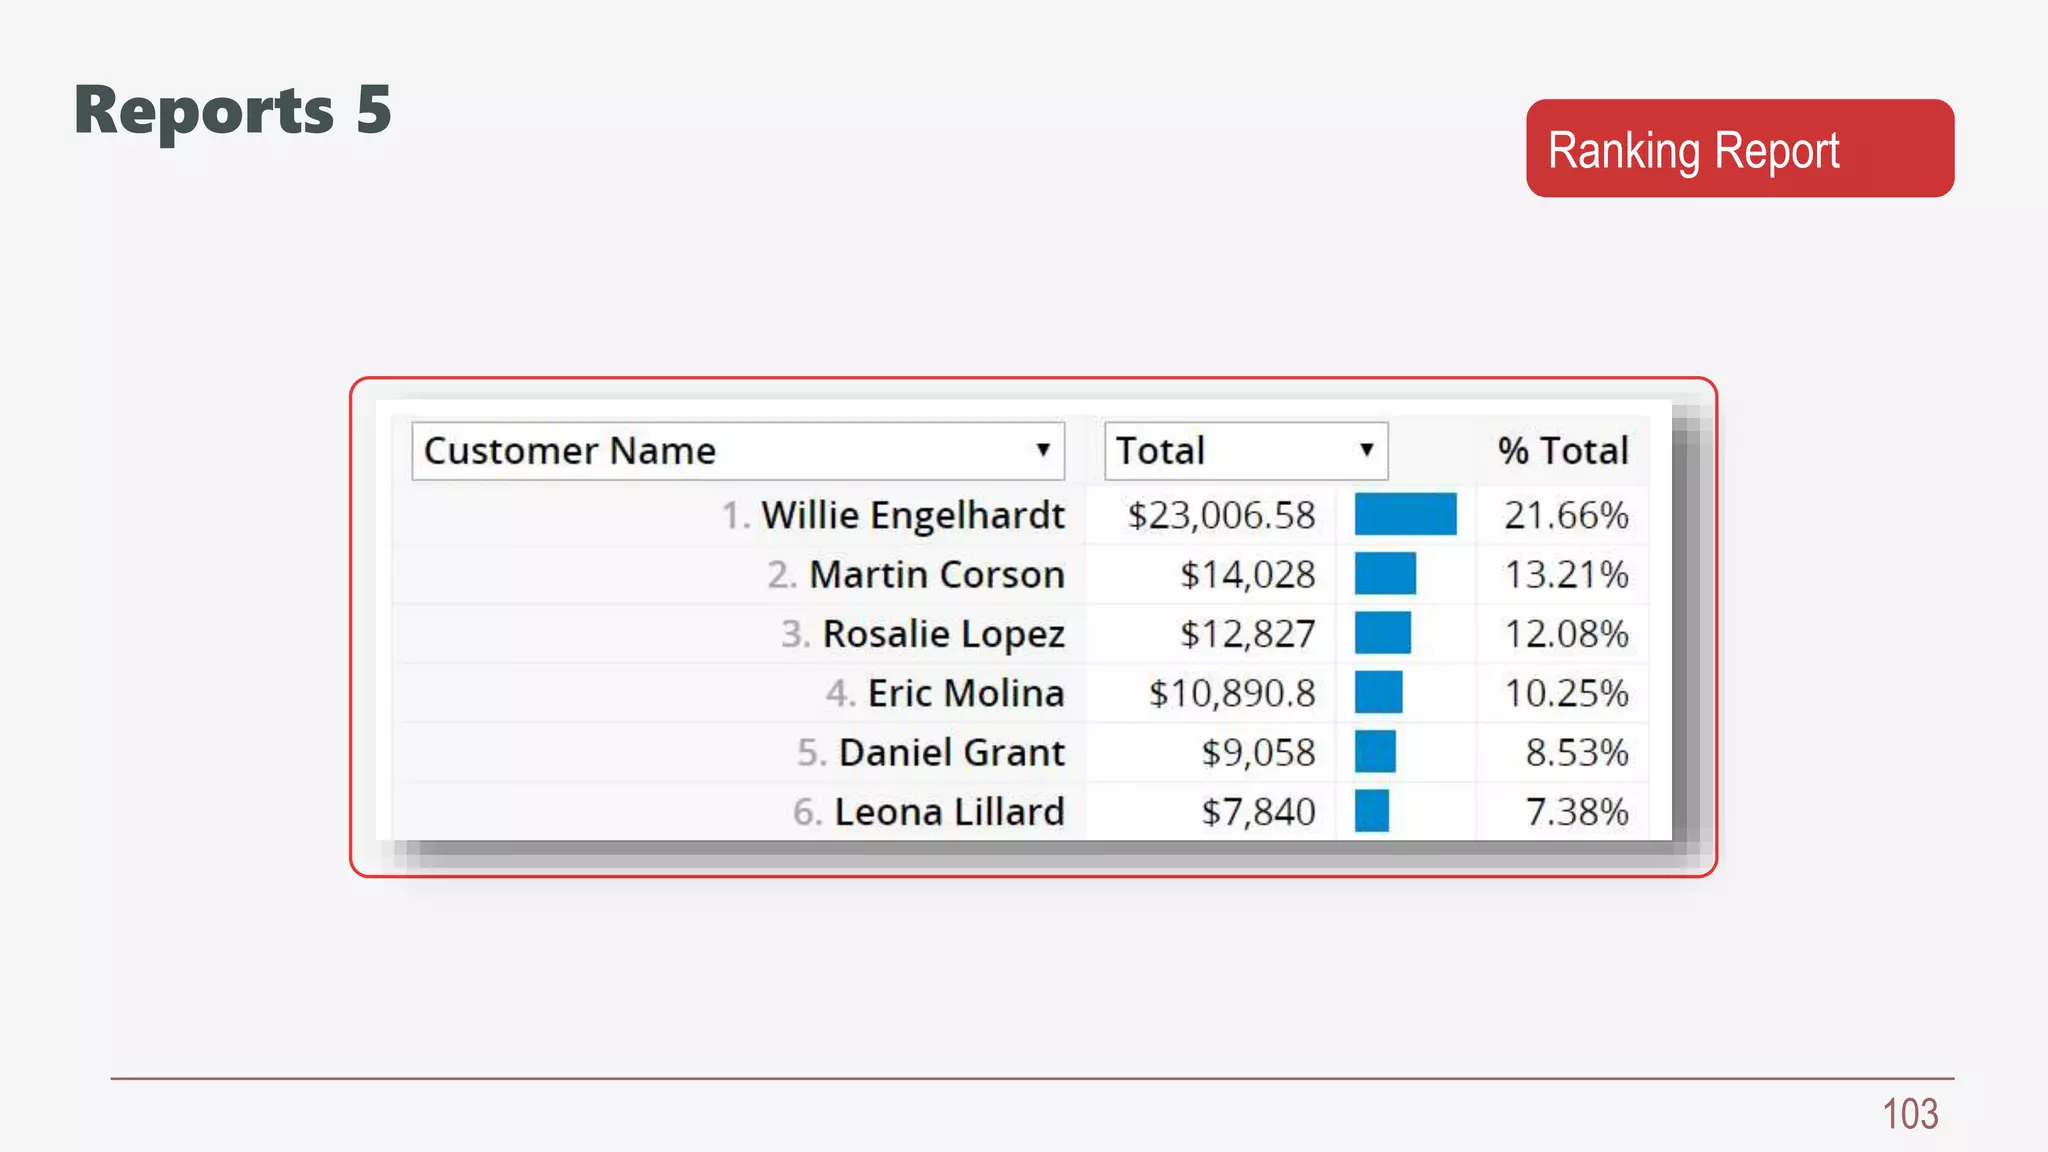Click the Daniel Grant name
The image size is (2048, 1152).
click(951, 752)
